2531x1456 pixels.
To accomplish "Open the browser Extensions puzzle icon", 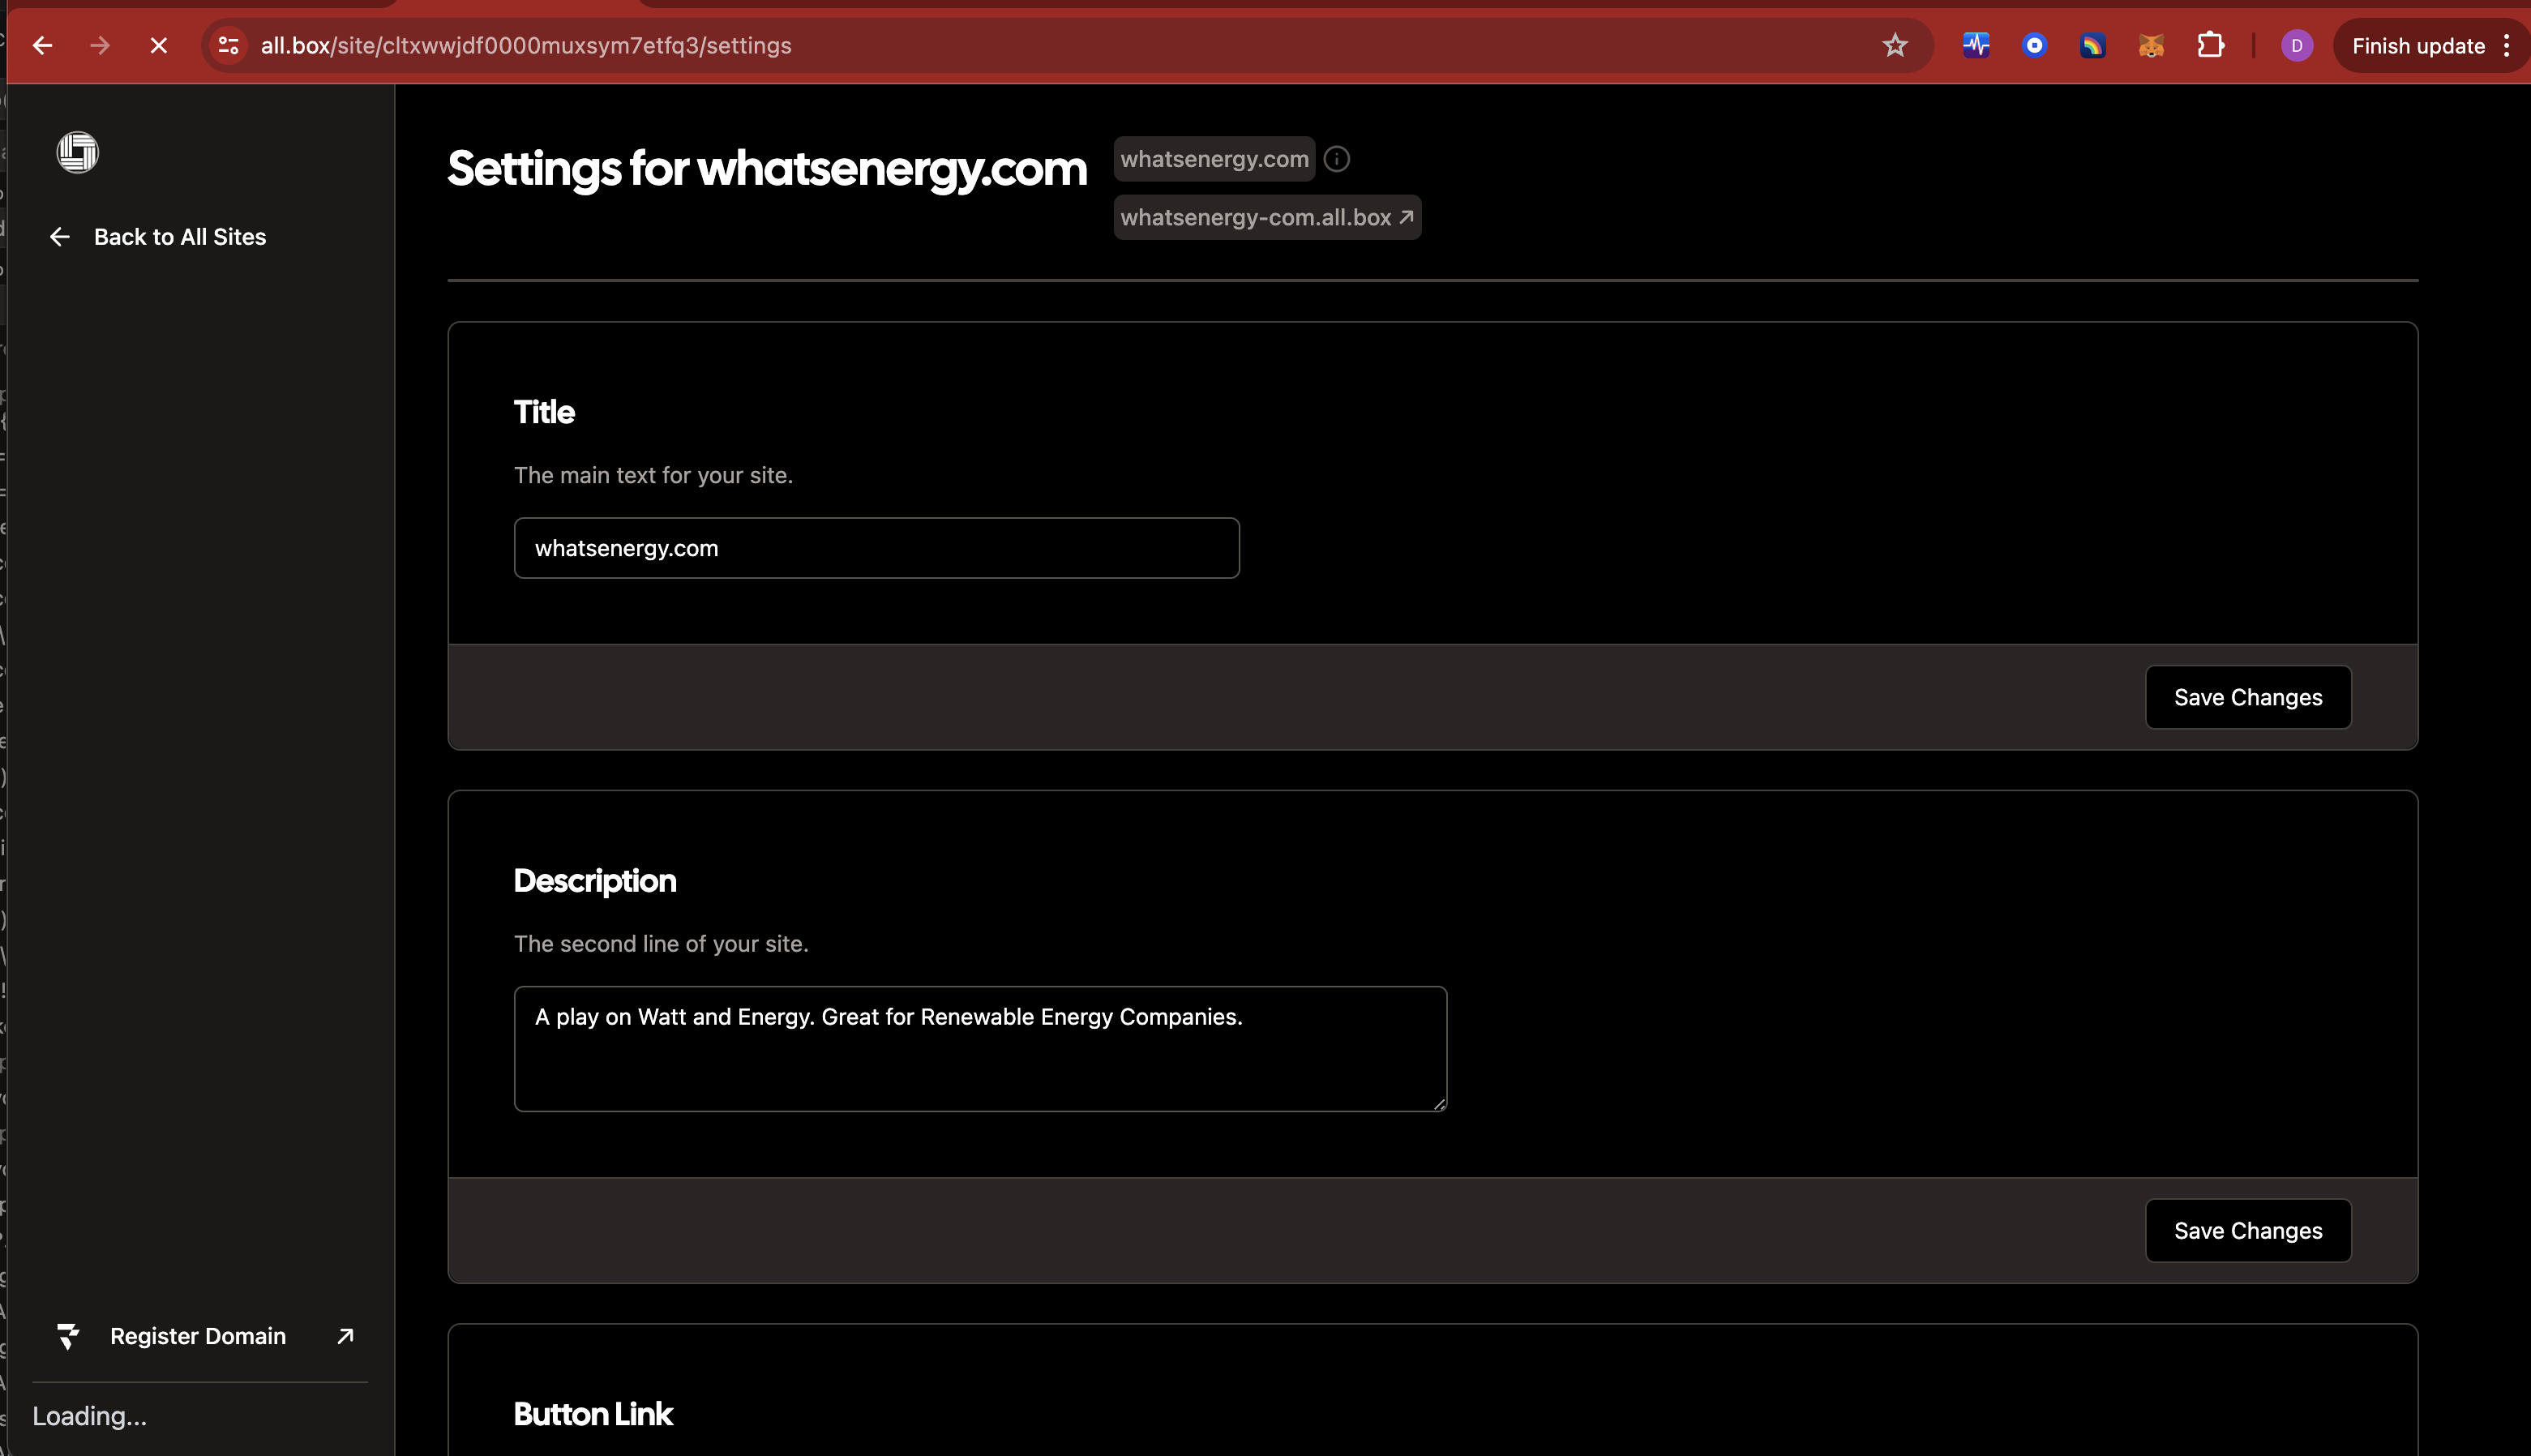I will (2210, 46).
